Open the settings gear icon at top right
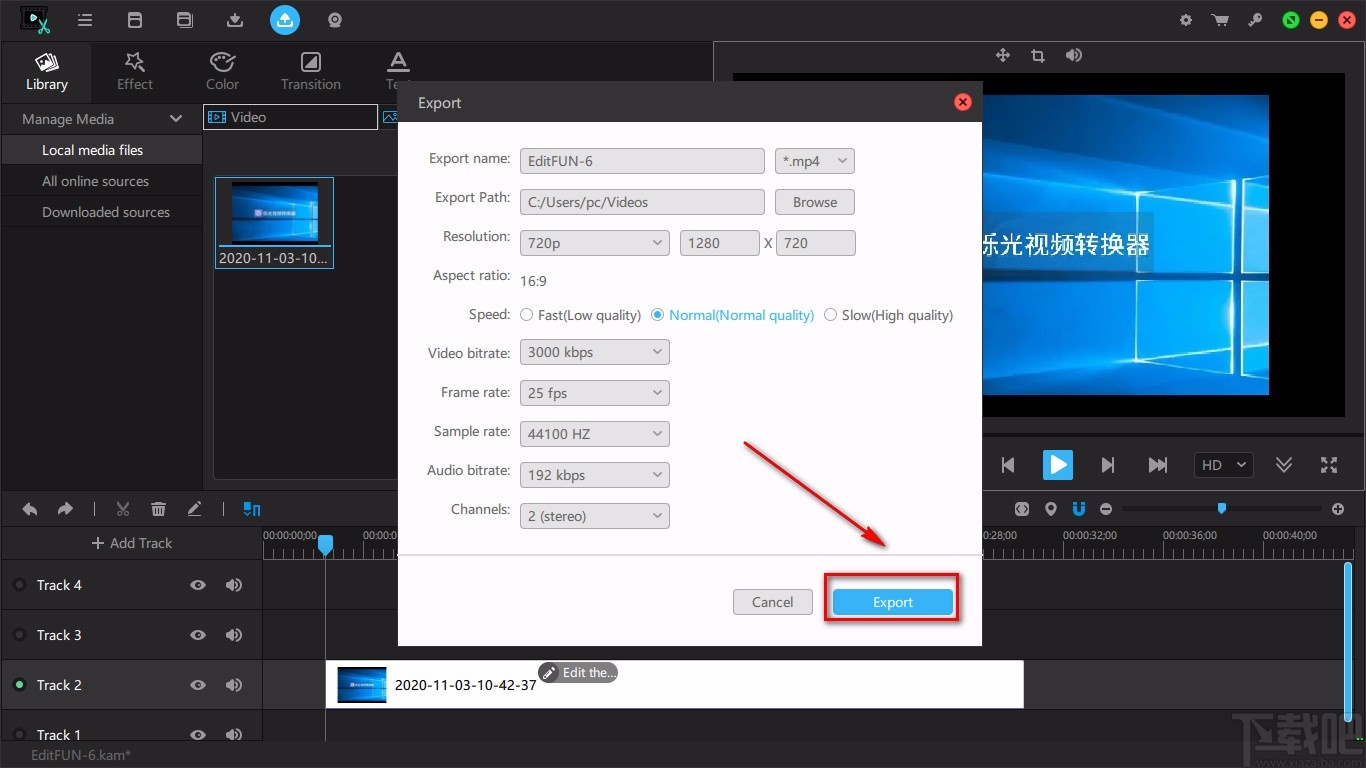1366x768 pixels. [x=1186, y=20]
